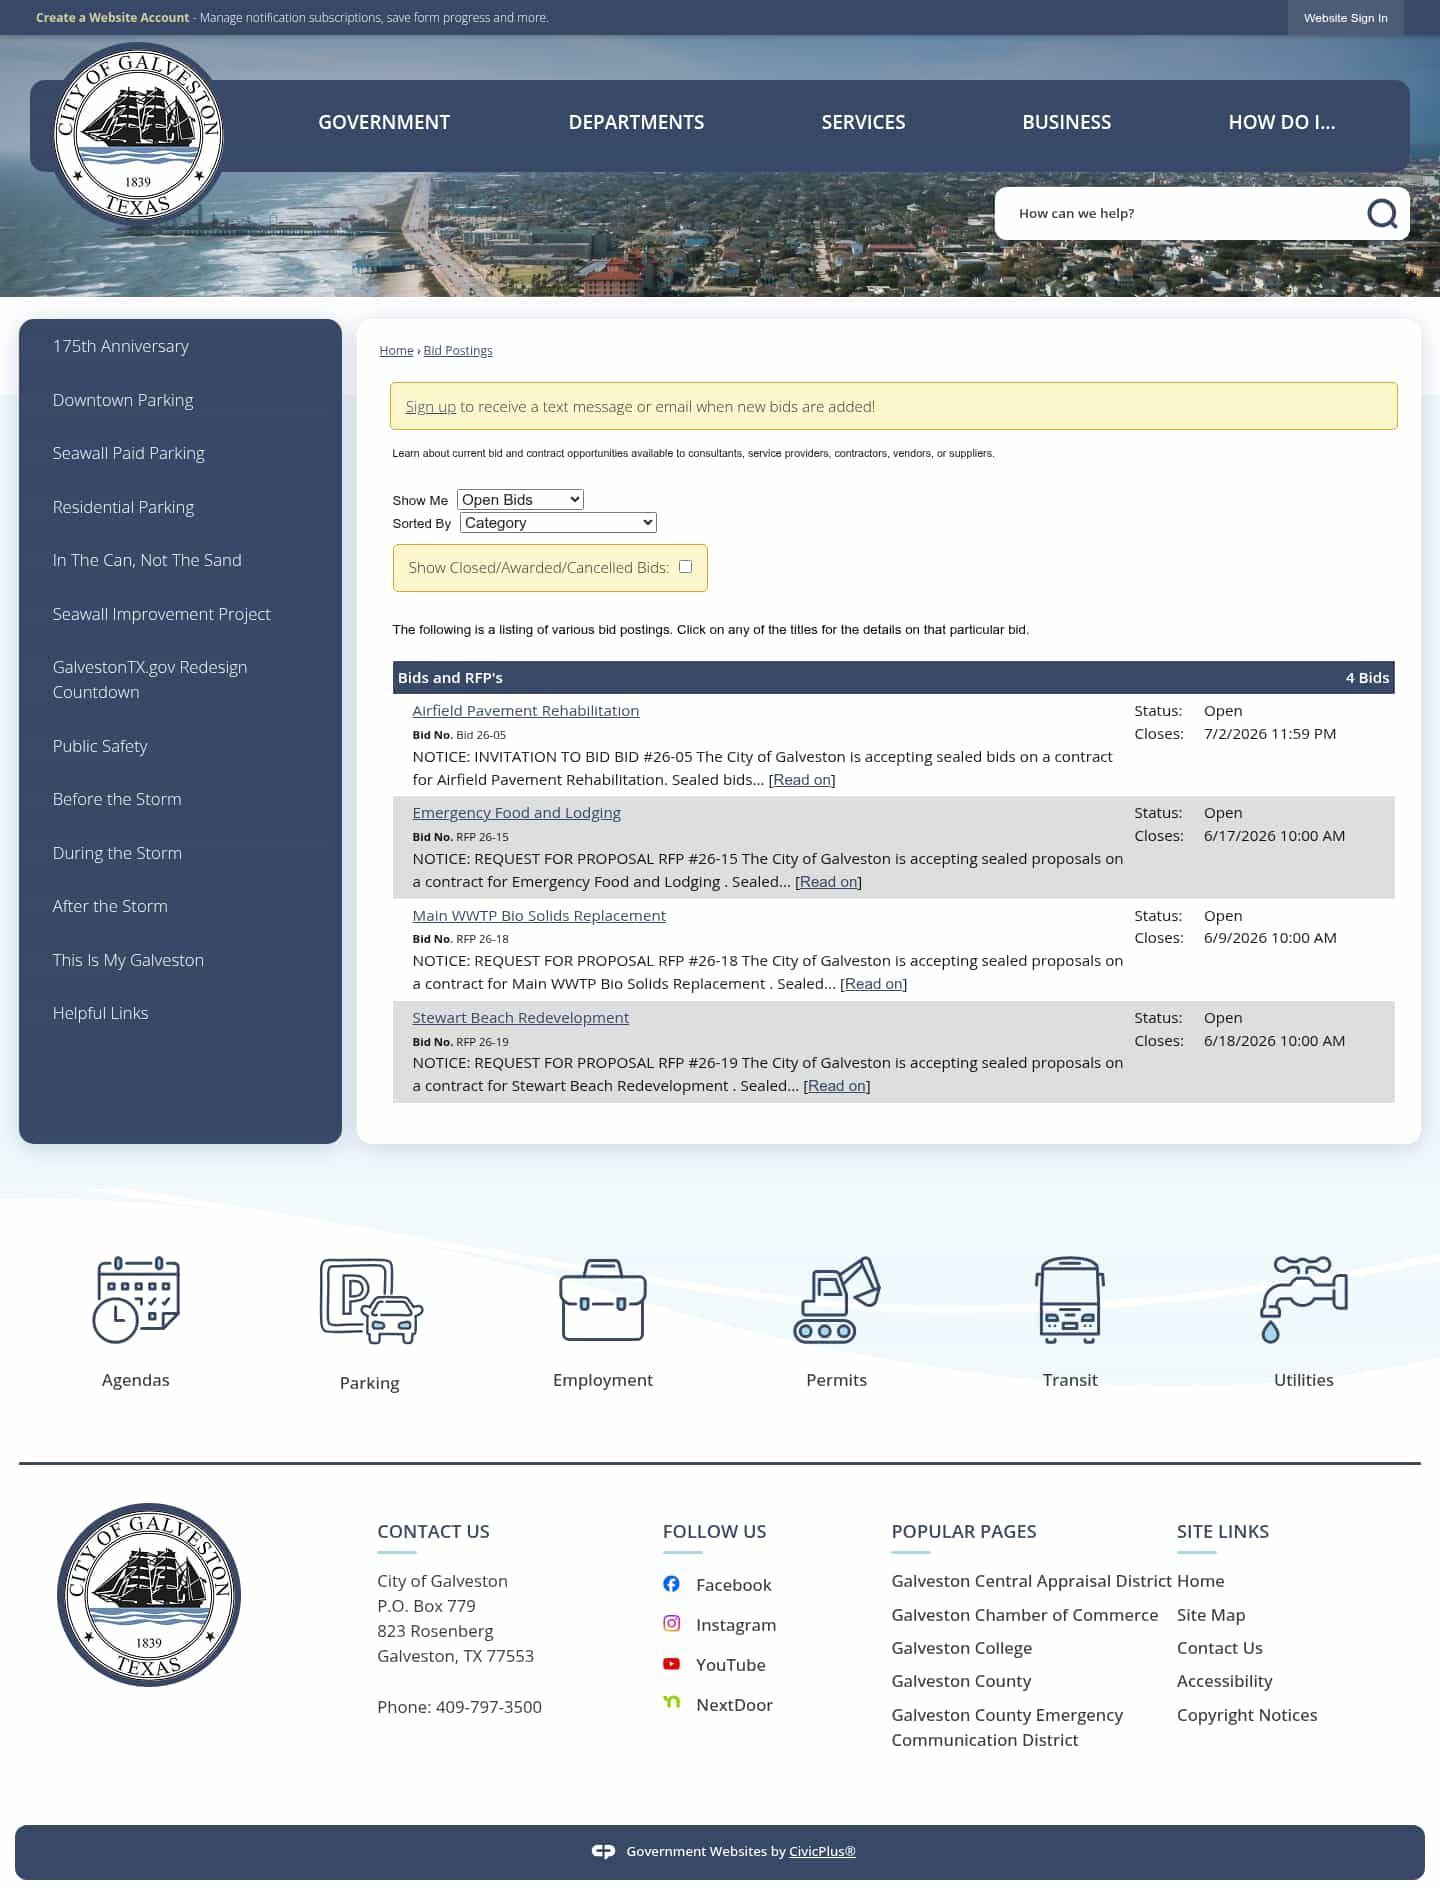1440x1888 pixels.
Task: Open the Transit bus icon
Action: pos(1070,1300)
